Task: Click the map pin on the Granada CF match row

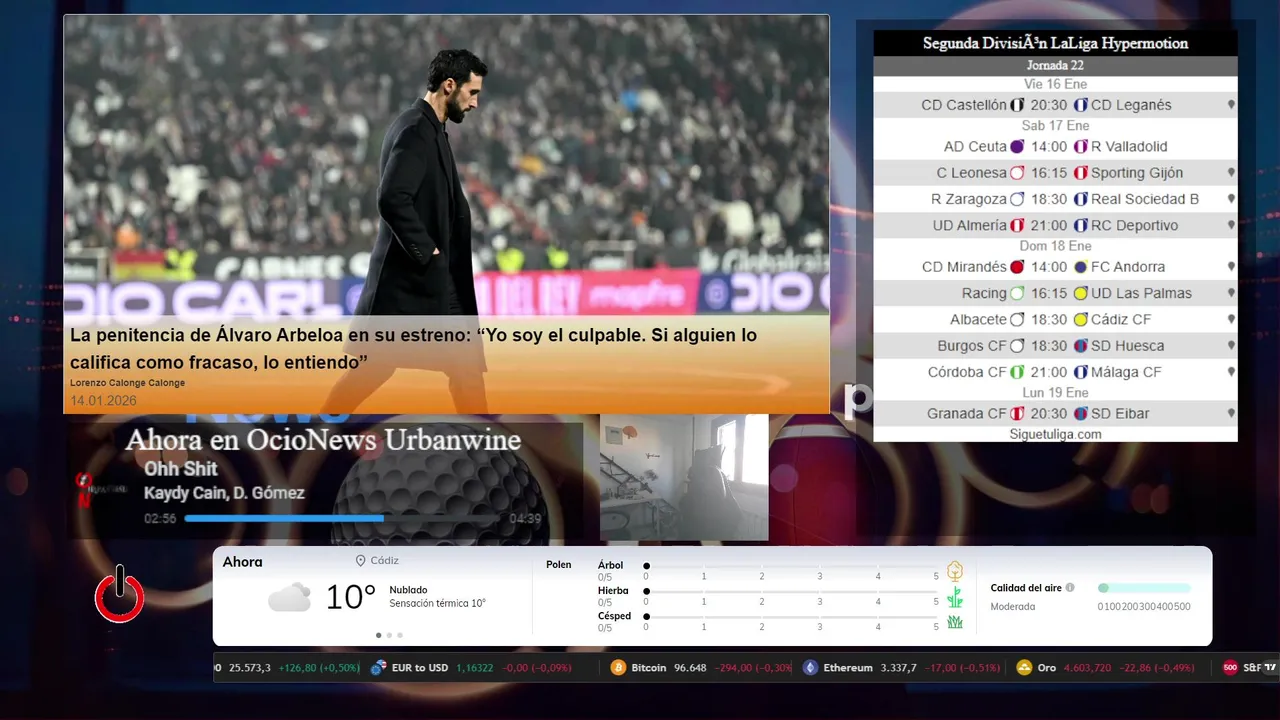Action: (x=1231, y=413)
